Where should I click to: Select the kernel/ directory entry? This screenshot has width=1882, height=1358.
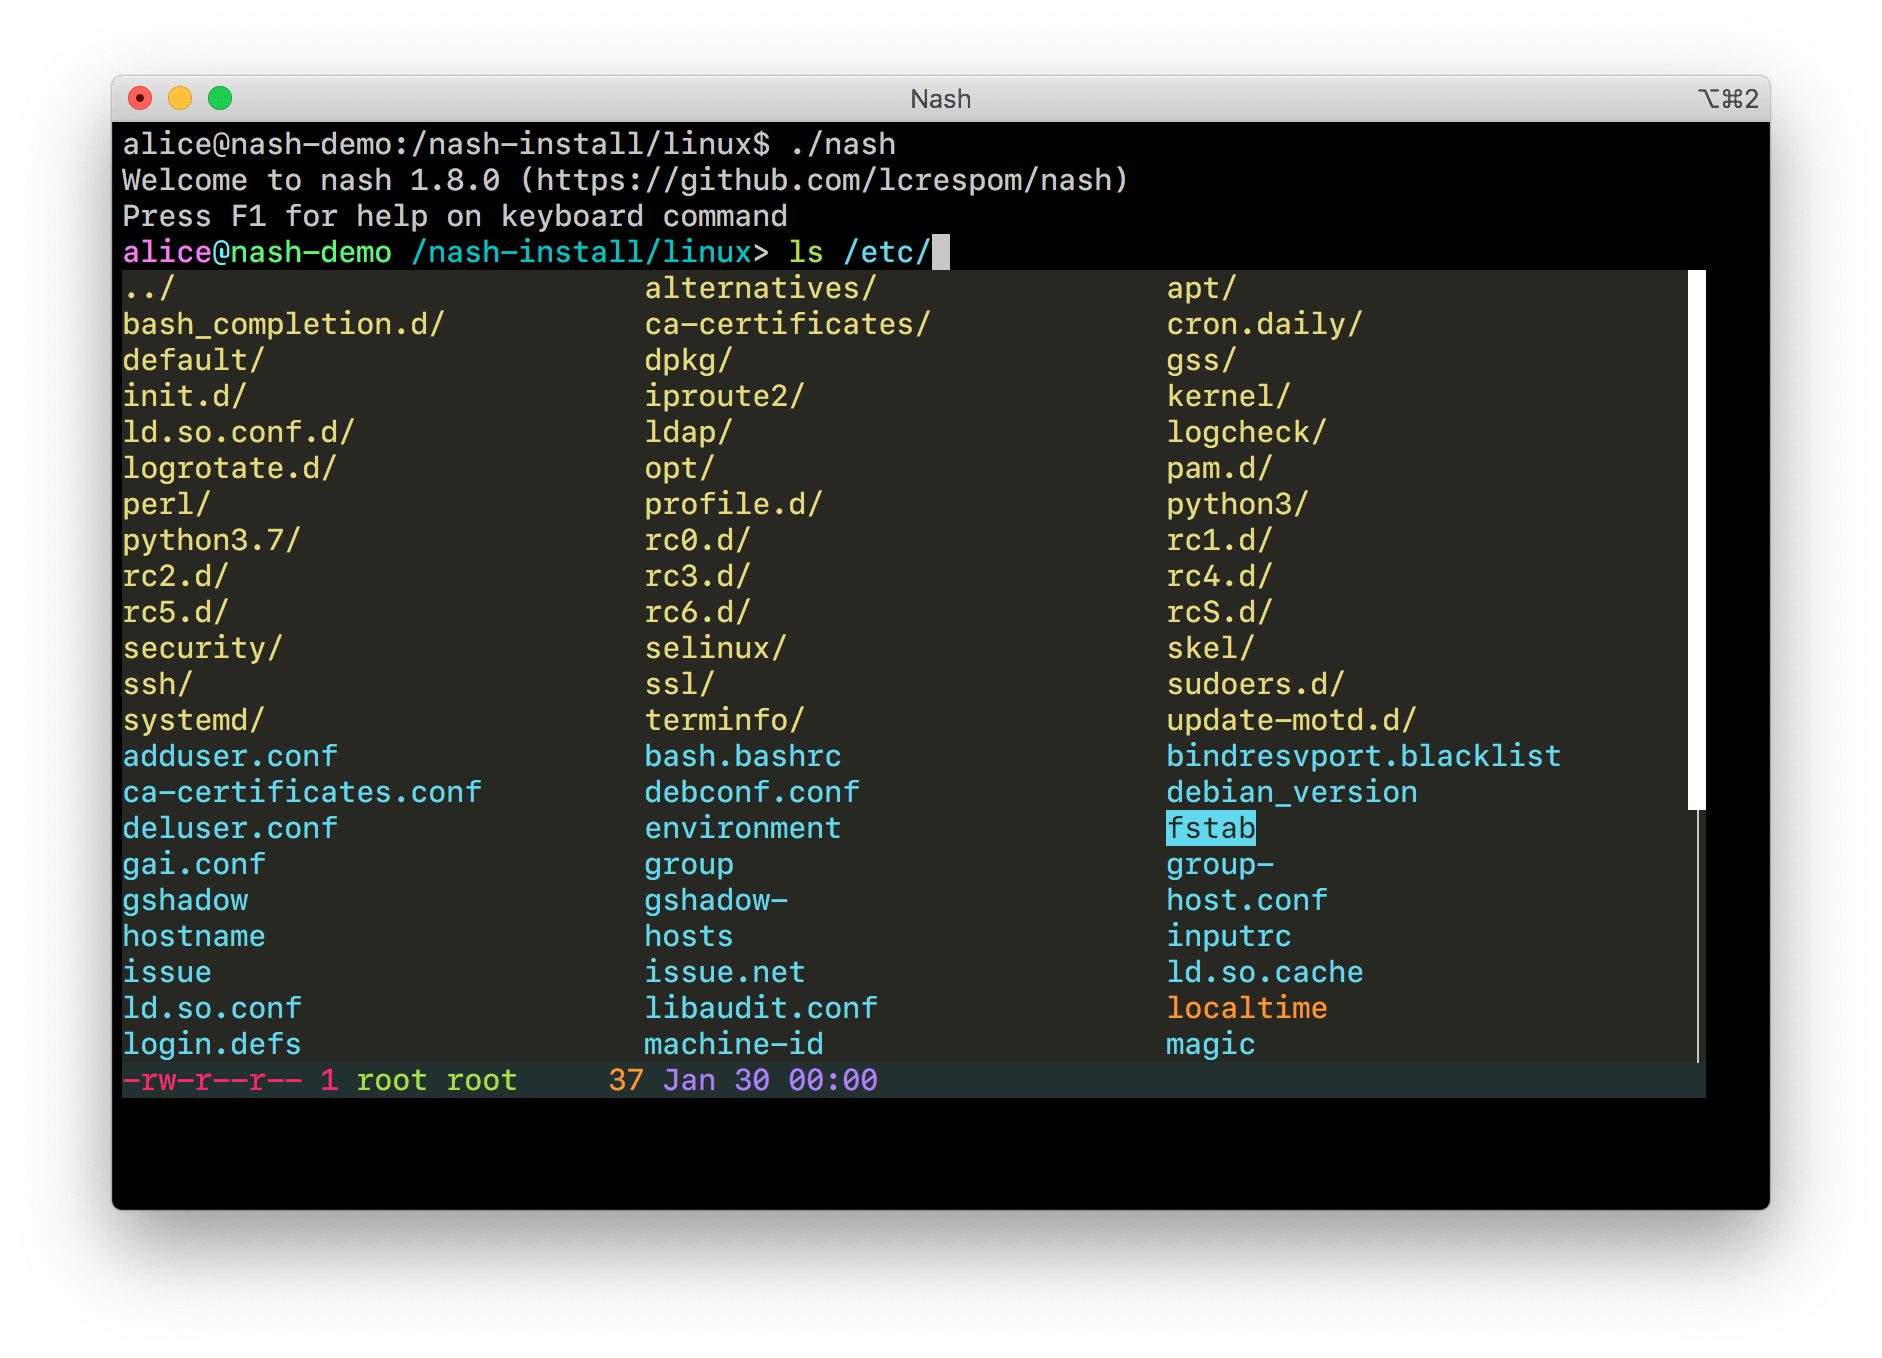point(1228,396)
